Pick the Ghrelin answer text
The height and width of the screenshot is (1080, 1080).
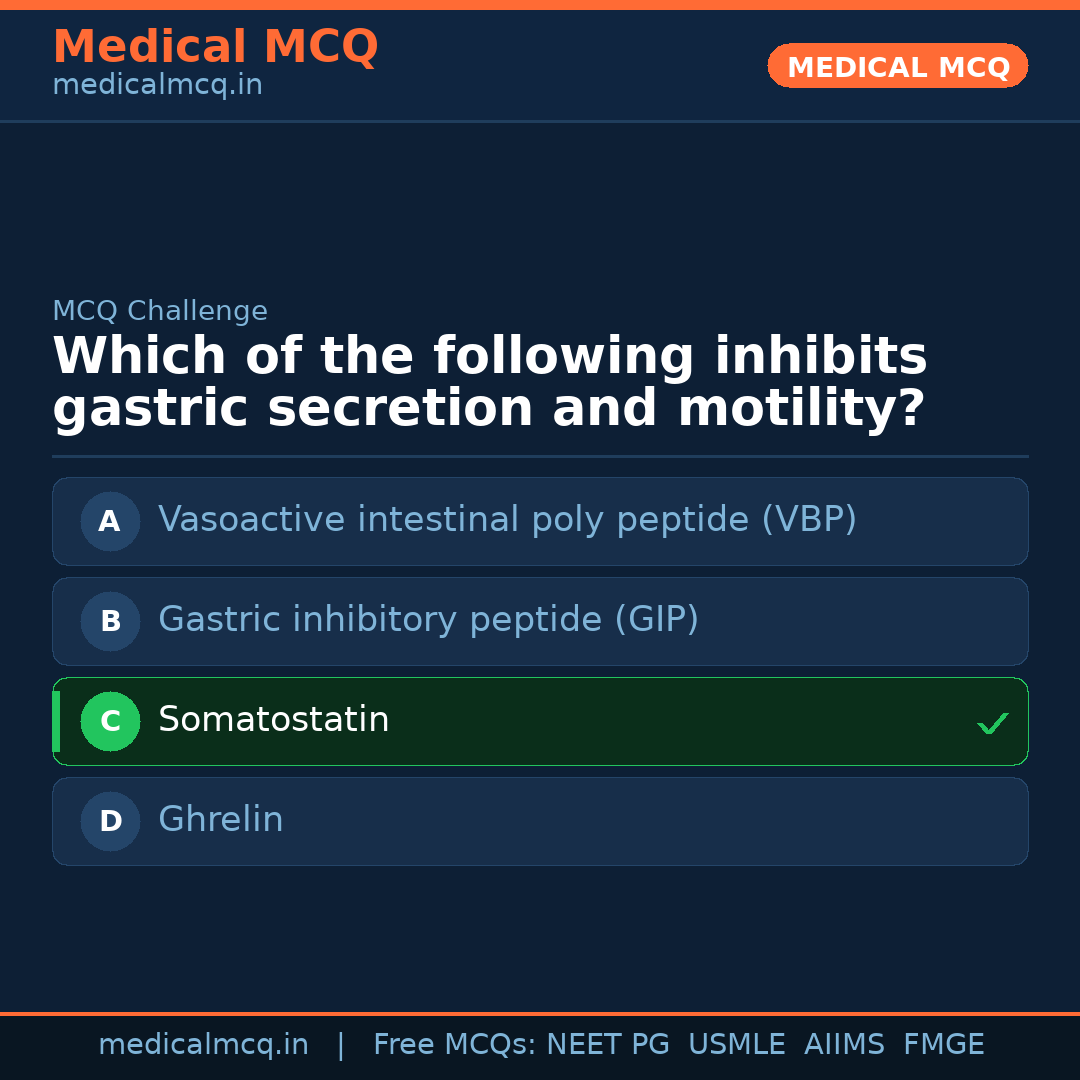[x=220, y=820]
